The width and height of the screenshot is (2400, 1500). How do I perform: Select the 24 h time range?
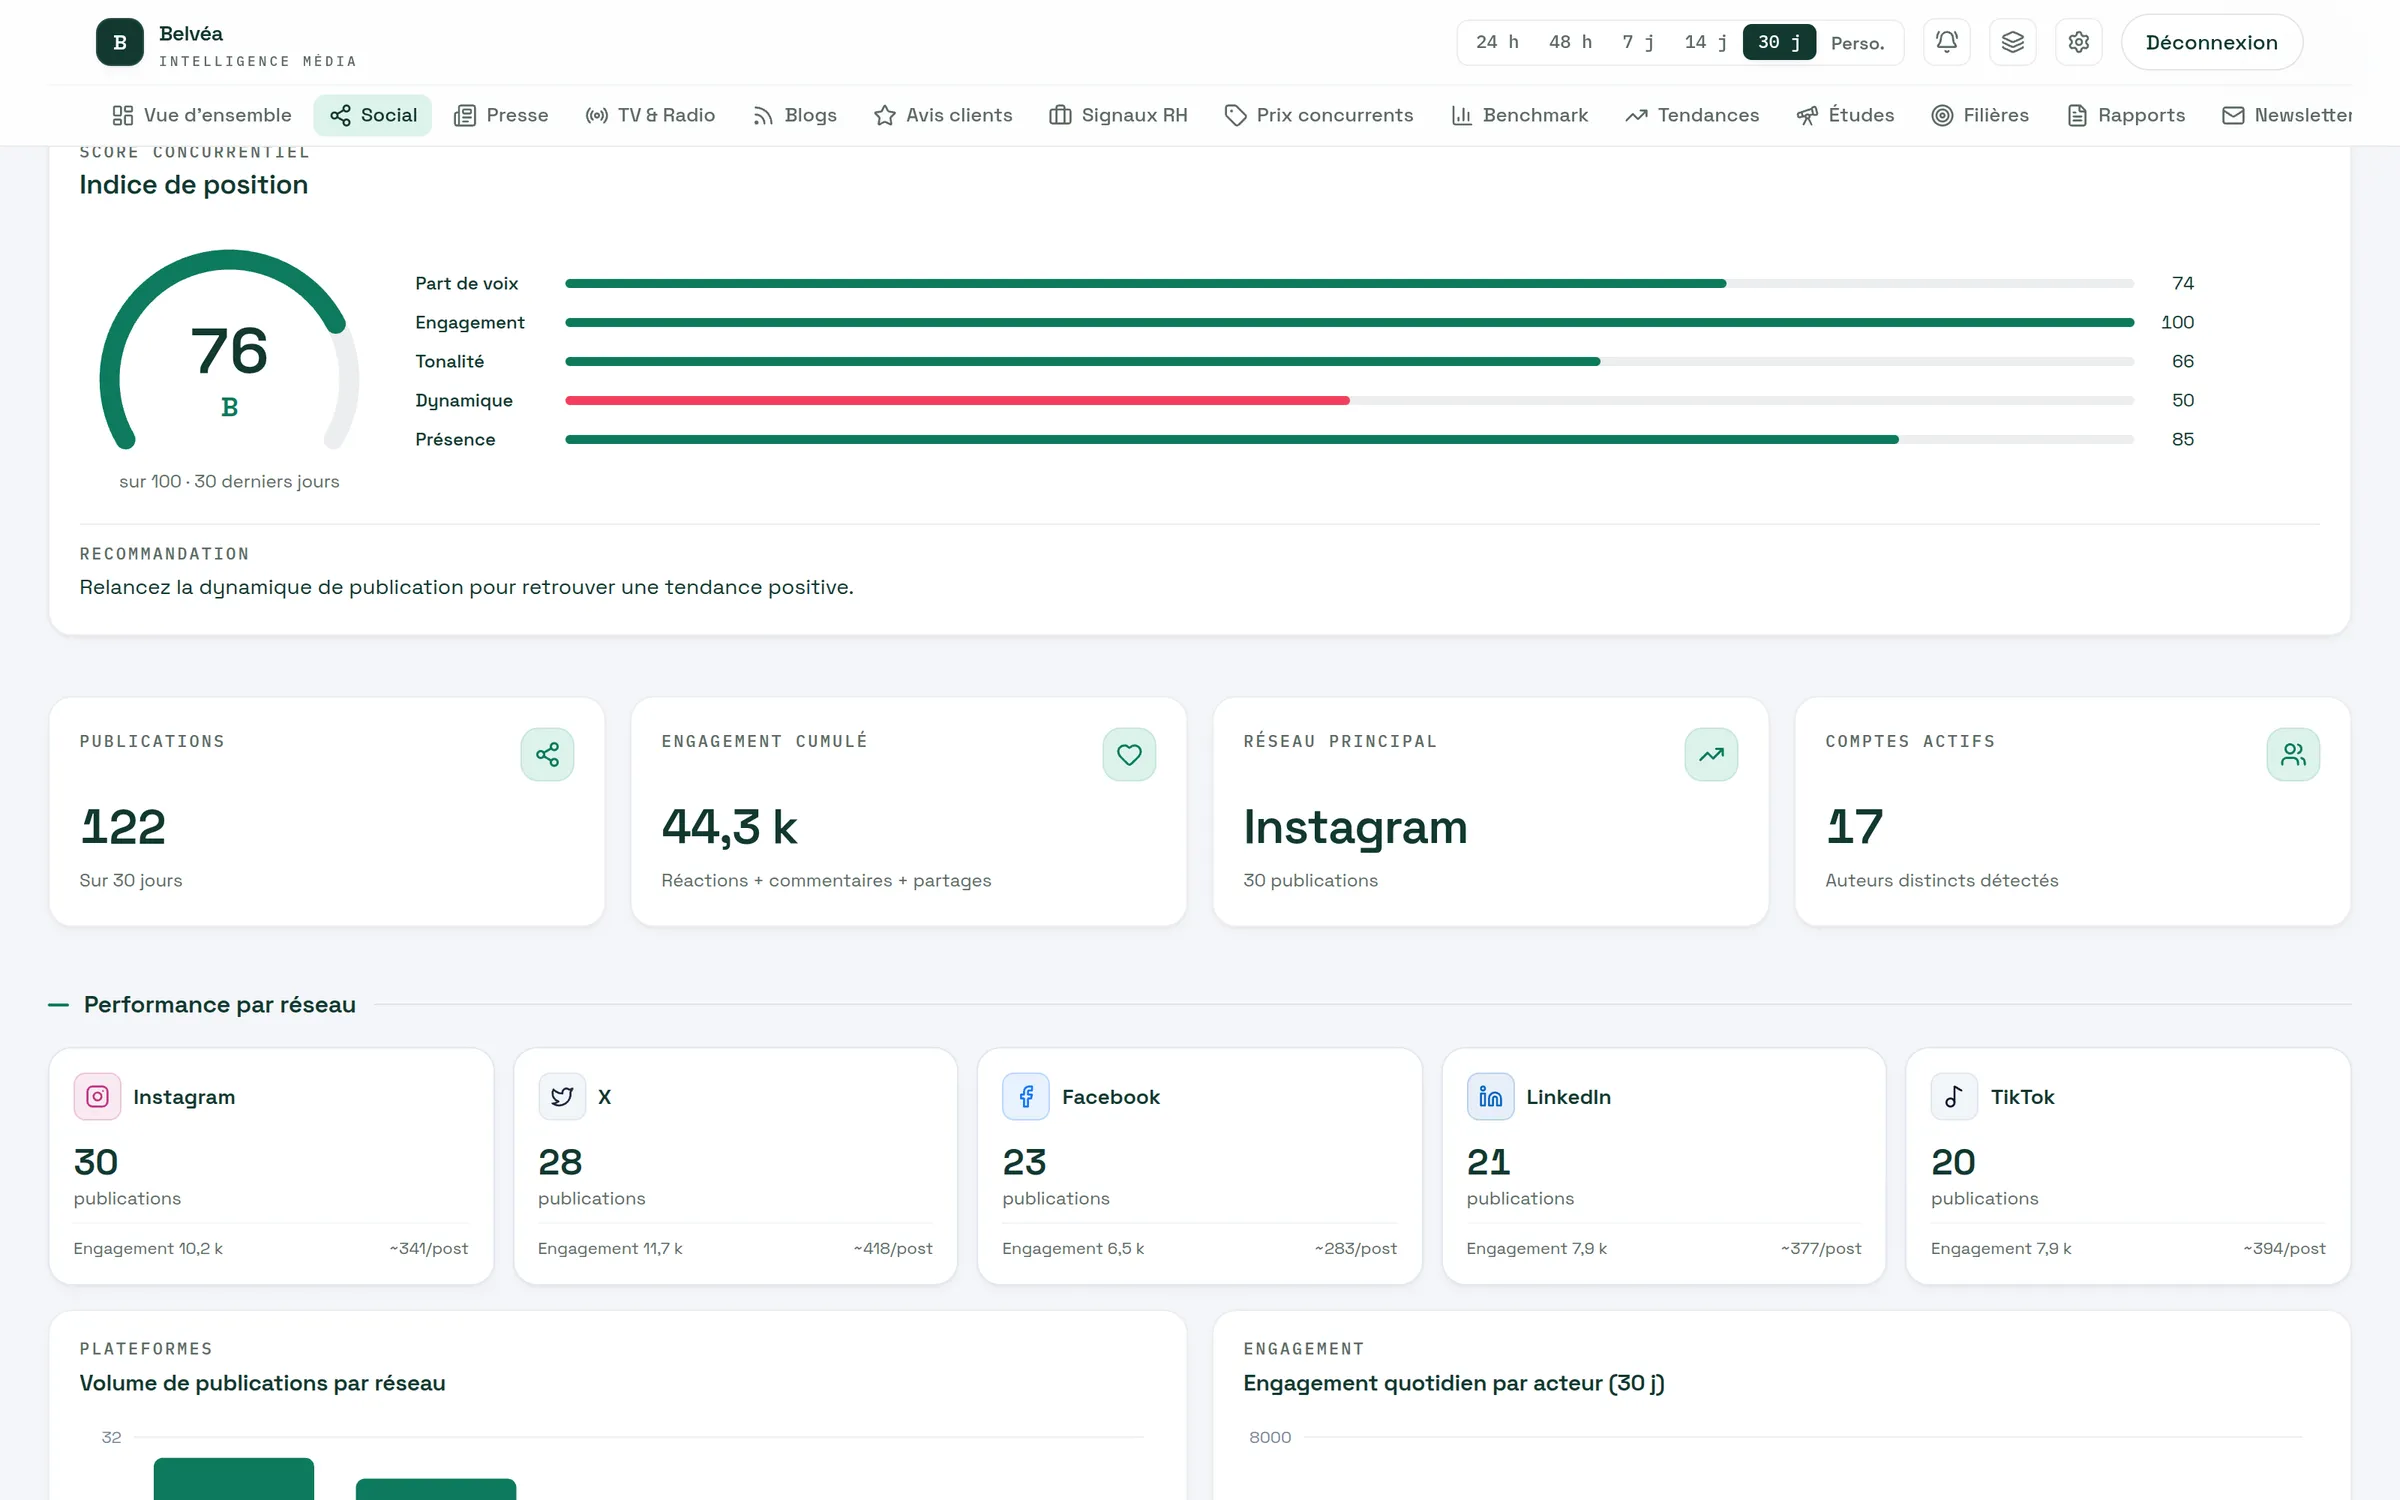1497,42
